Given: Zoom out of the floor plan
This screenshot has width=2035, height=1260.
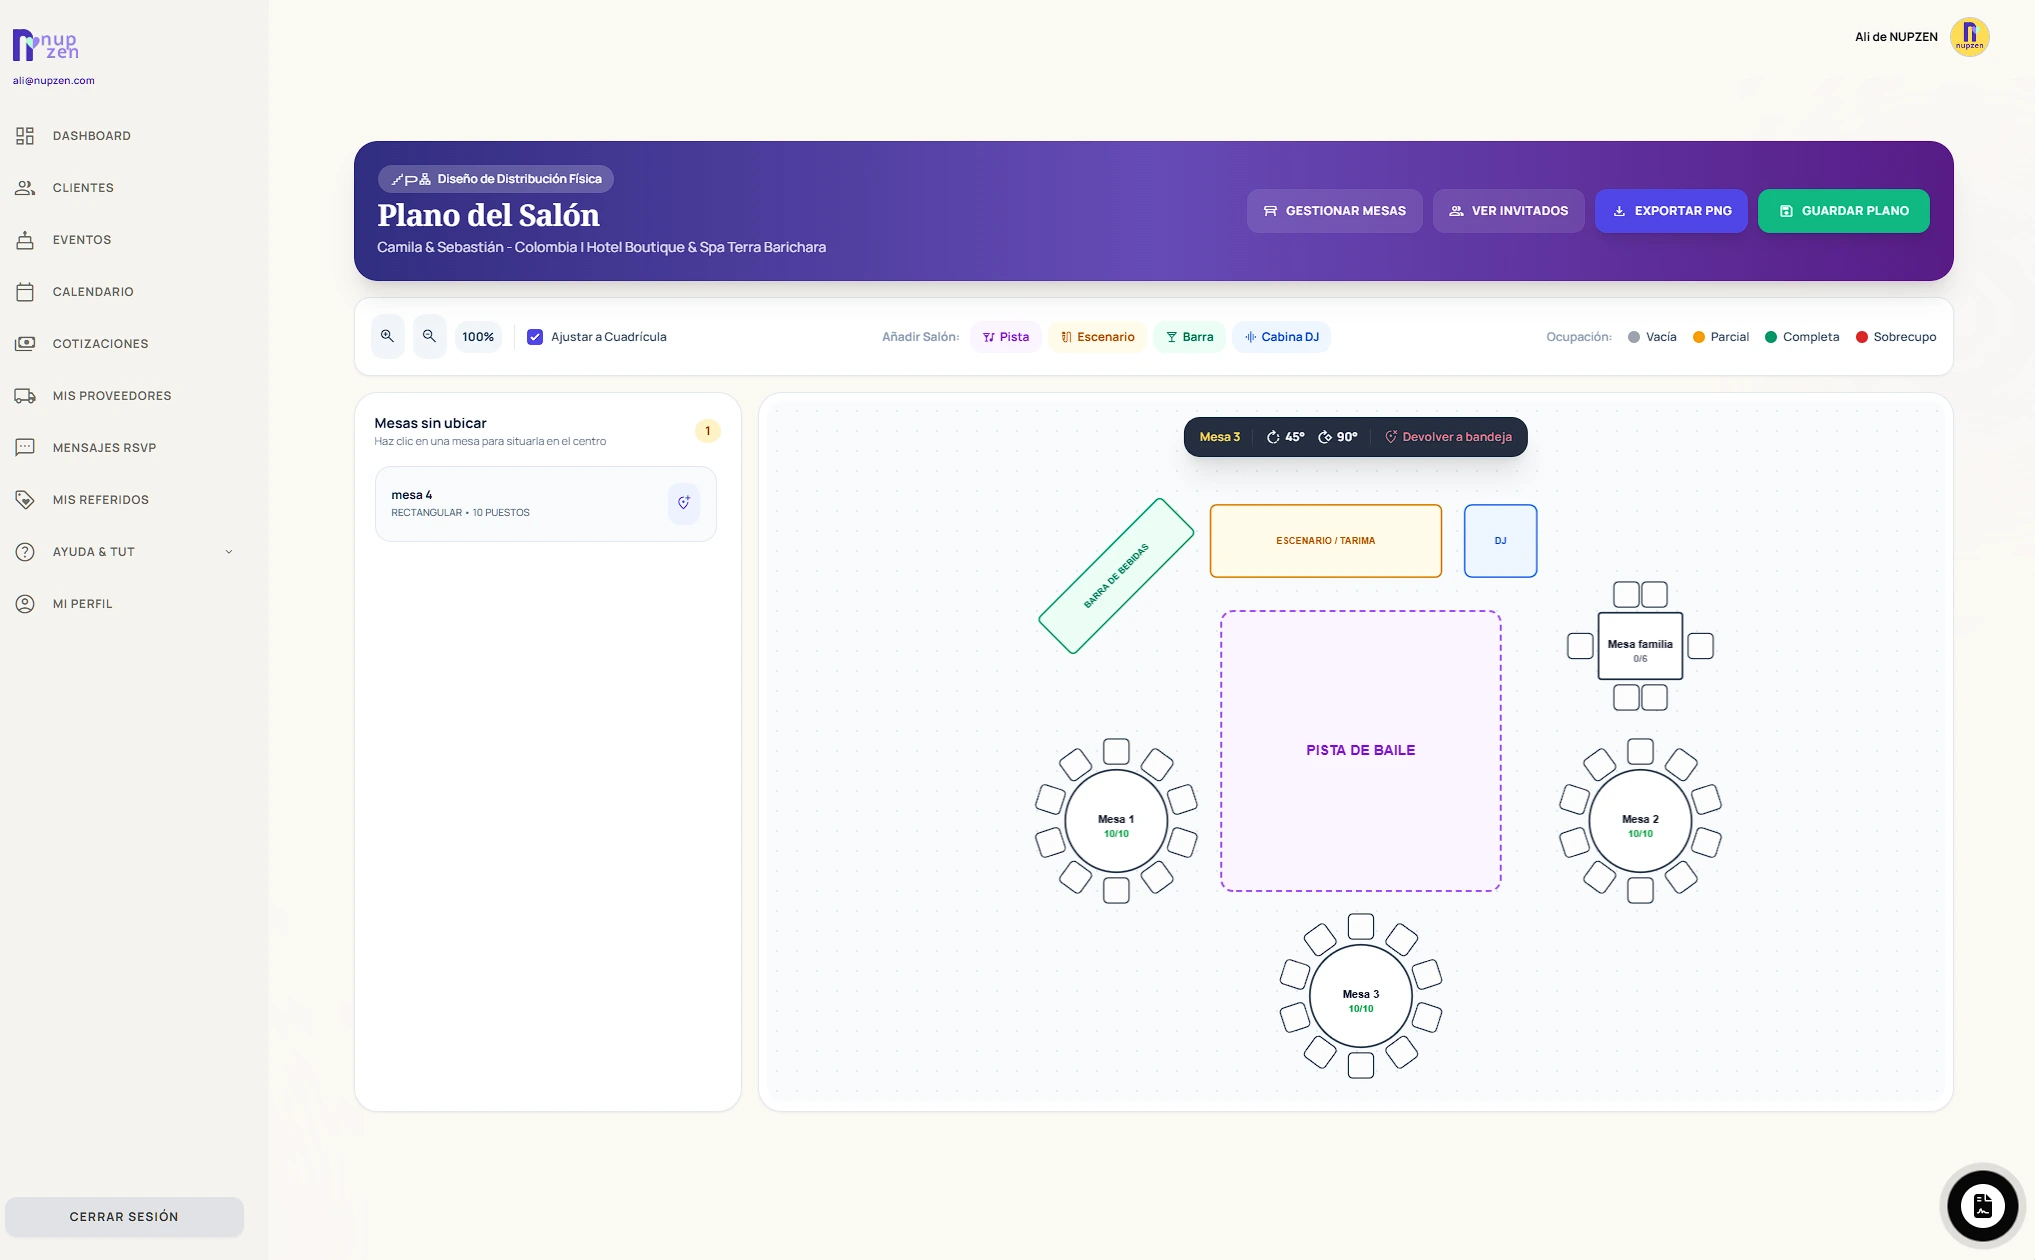Looking at the screenshot, I should click(429, 337).
